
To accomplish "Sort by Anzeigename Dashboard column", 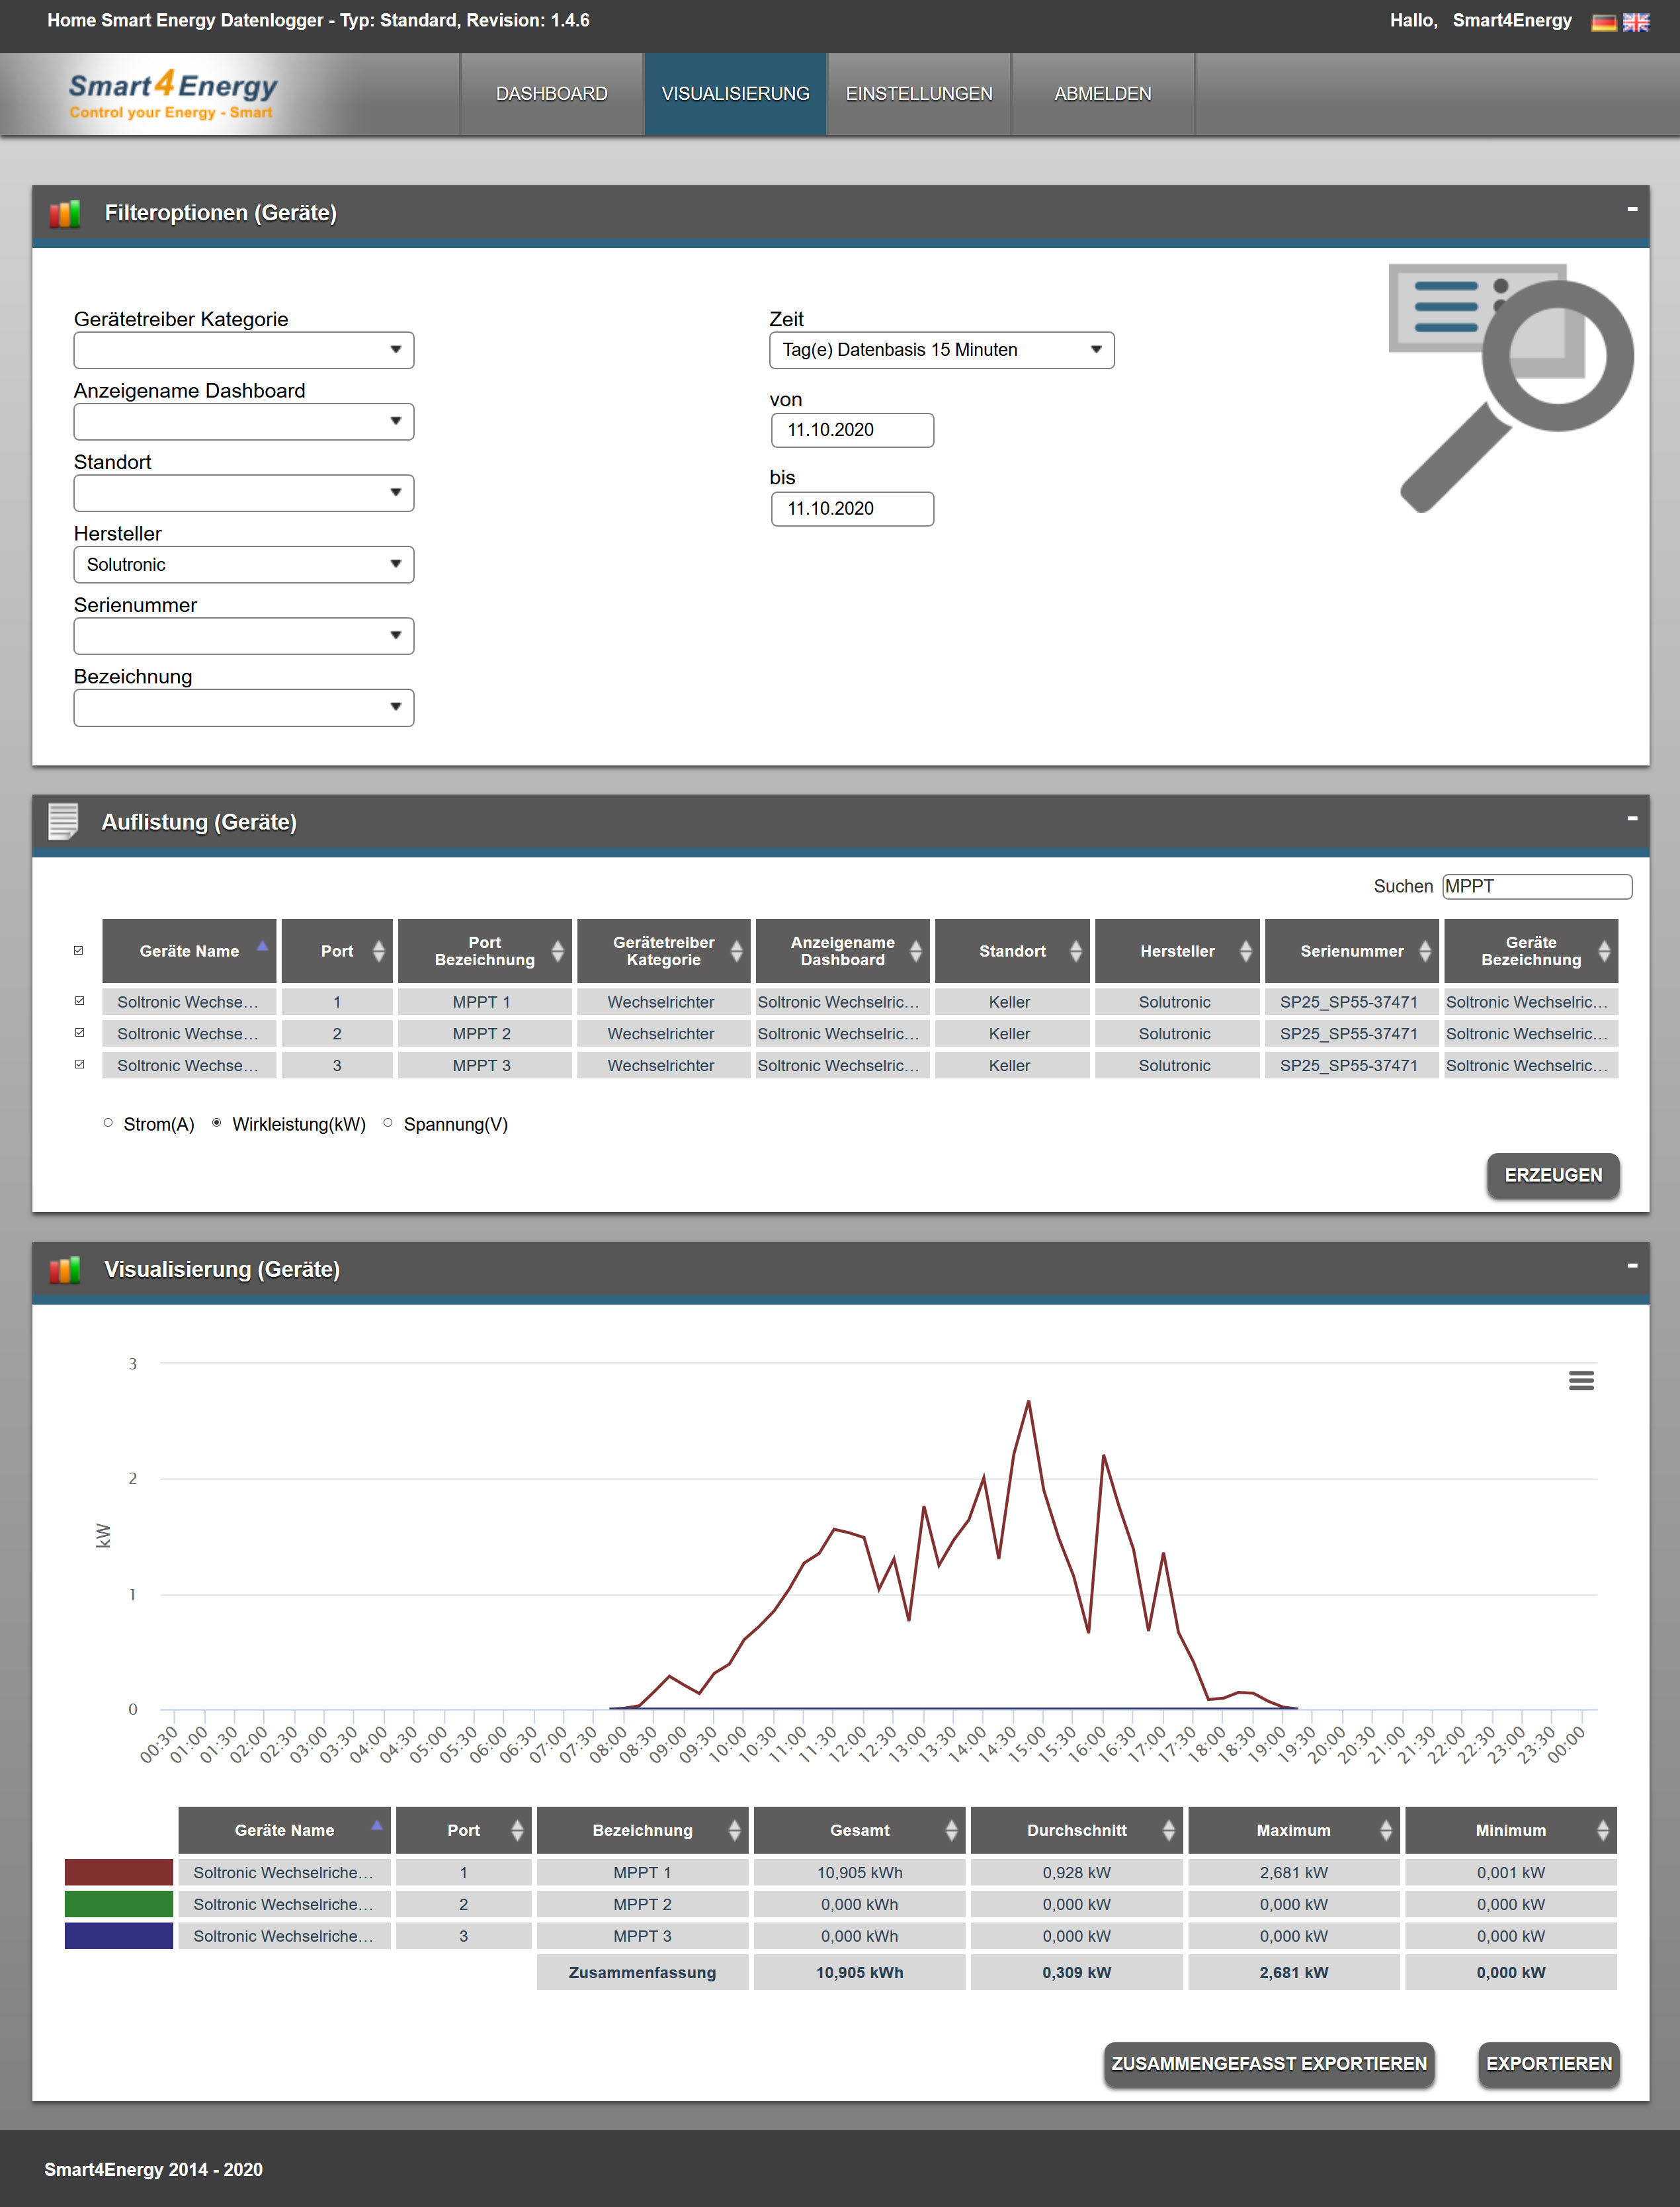I will point(842,950).
